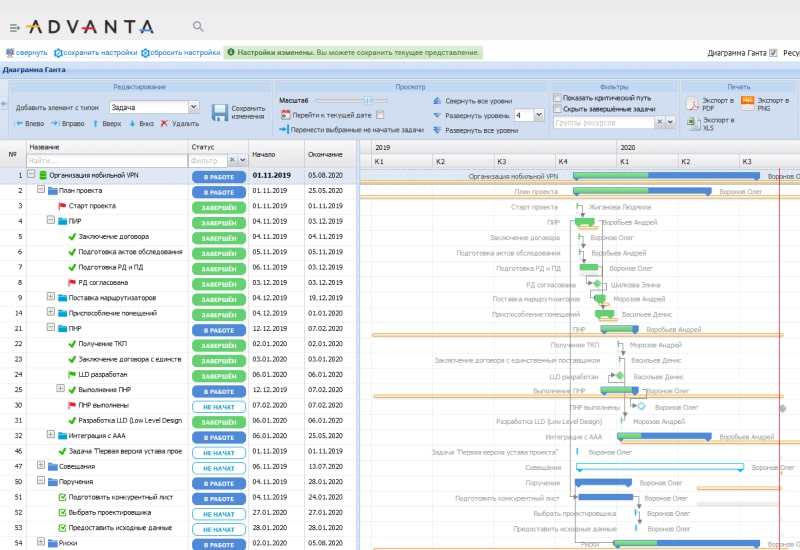
Task: Open the expand level dropdown showing 4
Action: 538,115
